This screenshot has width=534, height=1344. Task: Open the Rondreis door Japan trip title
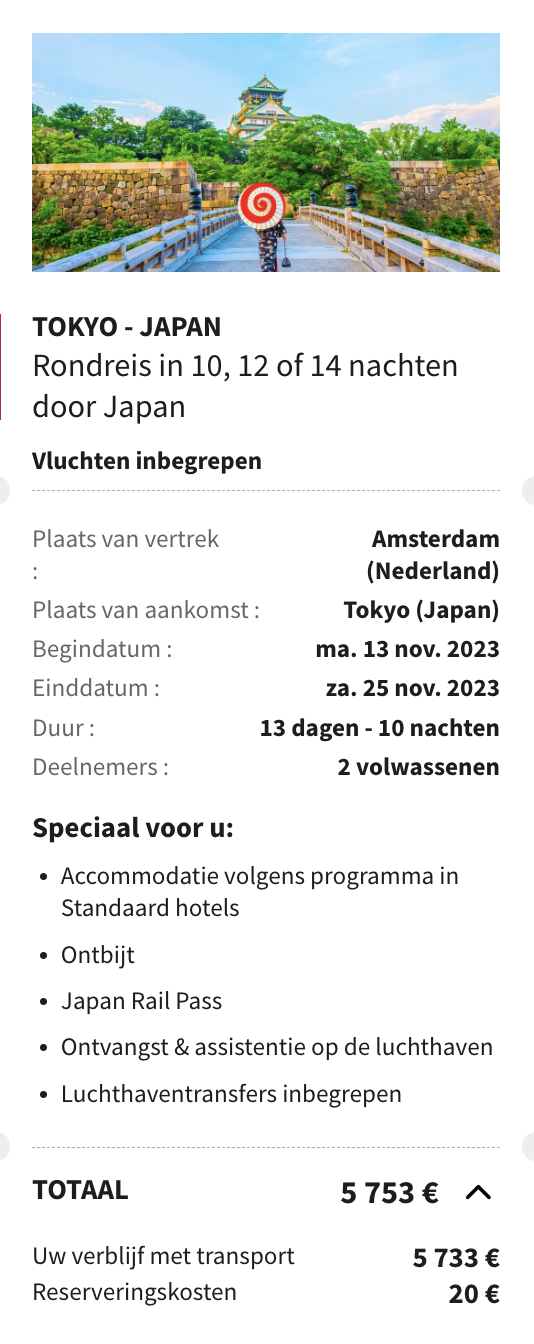pyautogui.click(x=245, y=386)
